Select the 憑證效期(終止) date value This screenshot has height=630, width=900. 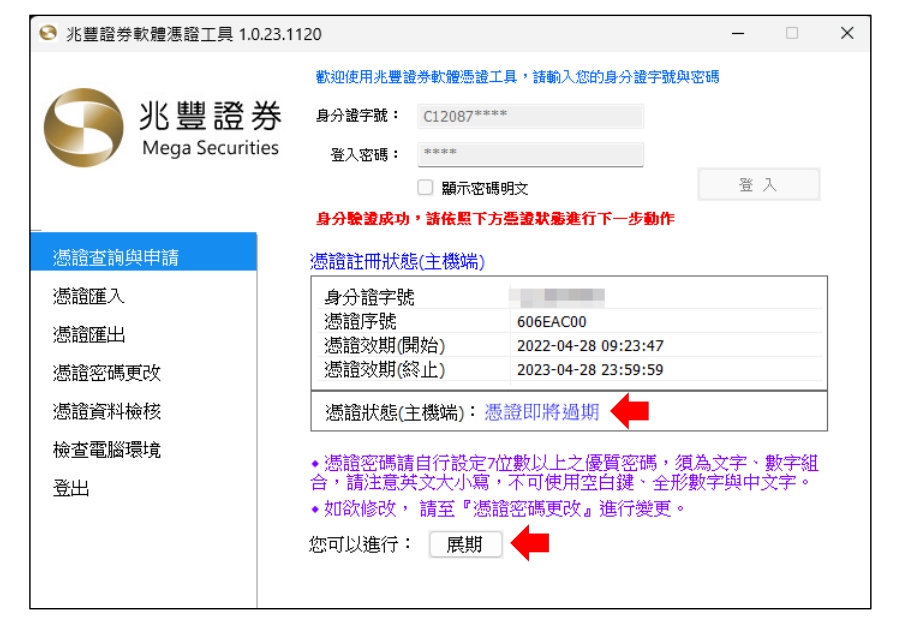pos(590,370)
